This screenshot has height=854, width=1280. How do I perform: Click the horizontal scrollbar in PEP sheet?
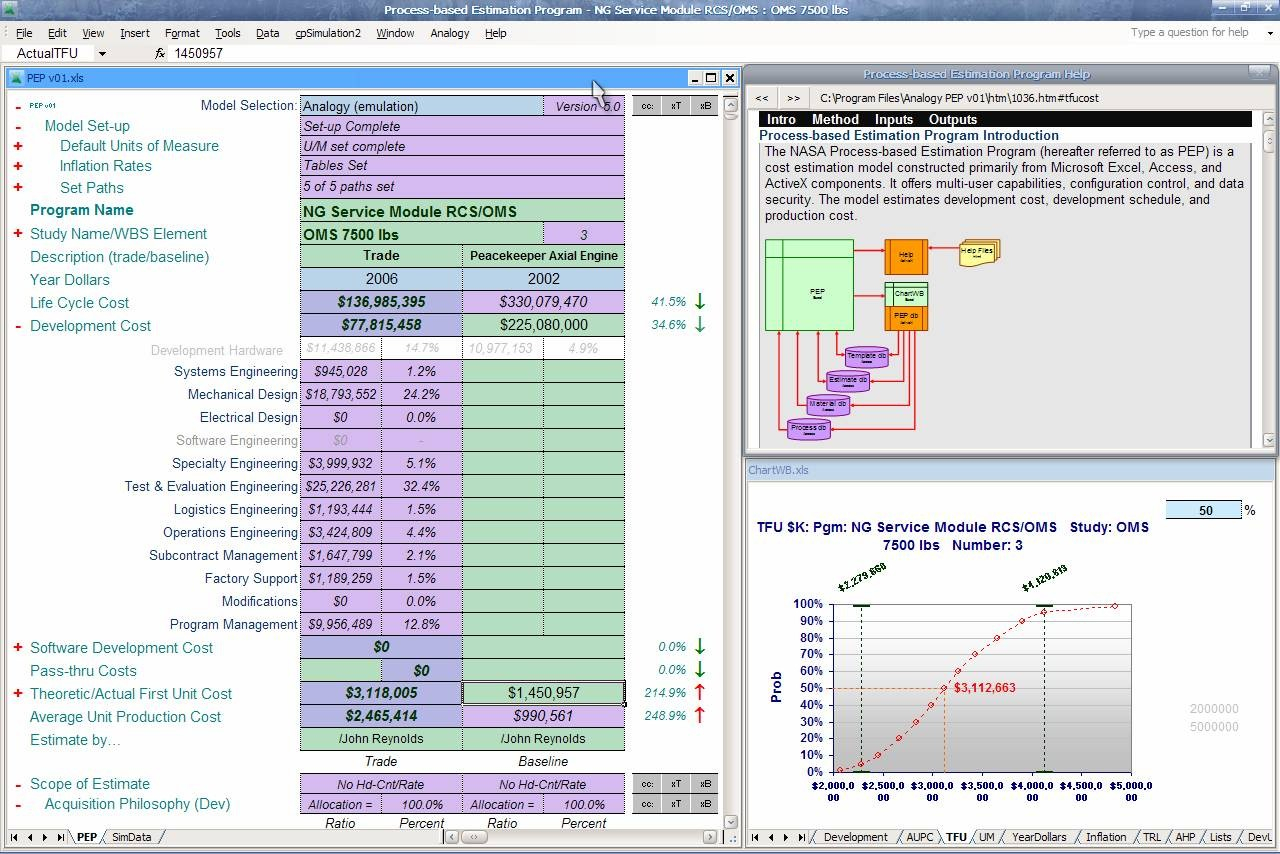click(x=580, y=837)
